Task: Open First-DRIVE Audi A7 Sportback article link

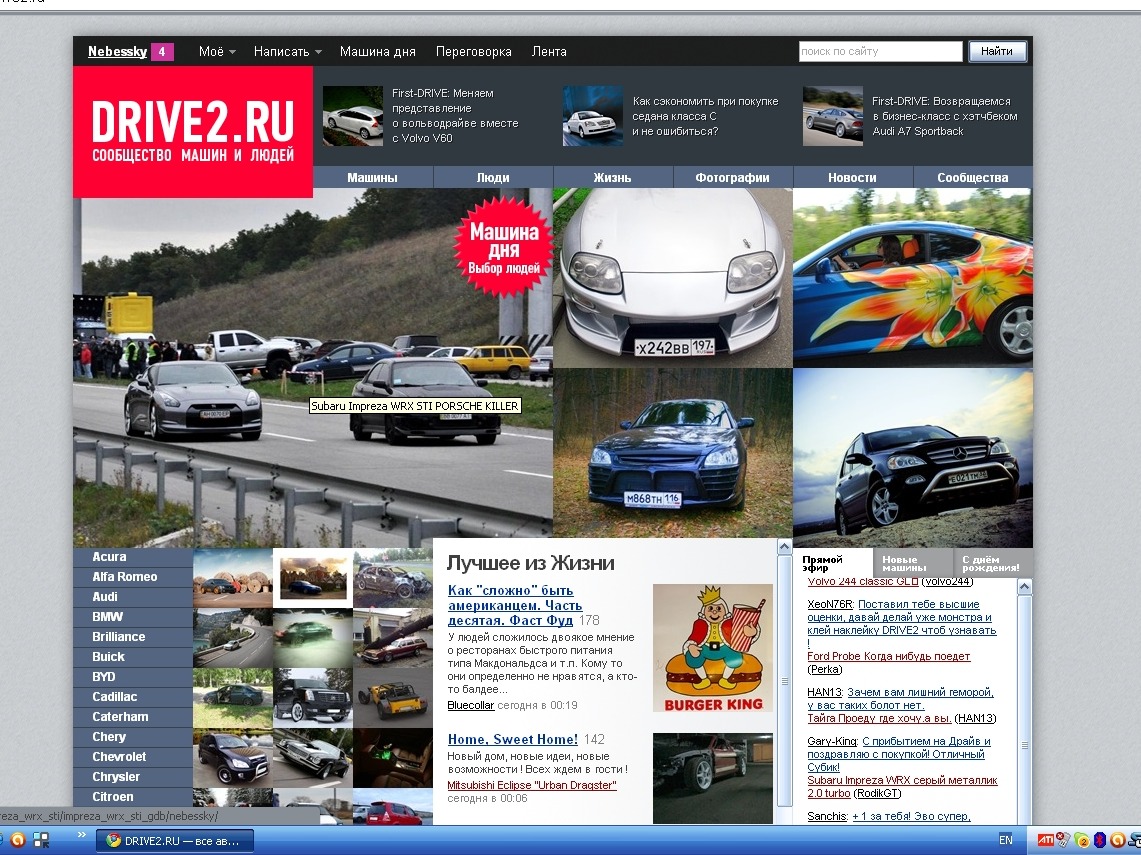Action: click(x=945, y=116)
